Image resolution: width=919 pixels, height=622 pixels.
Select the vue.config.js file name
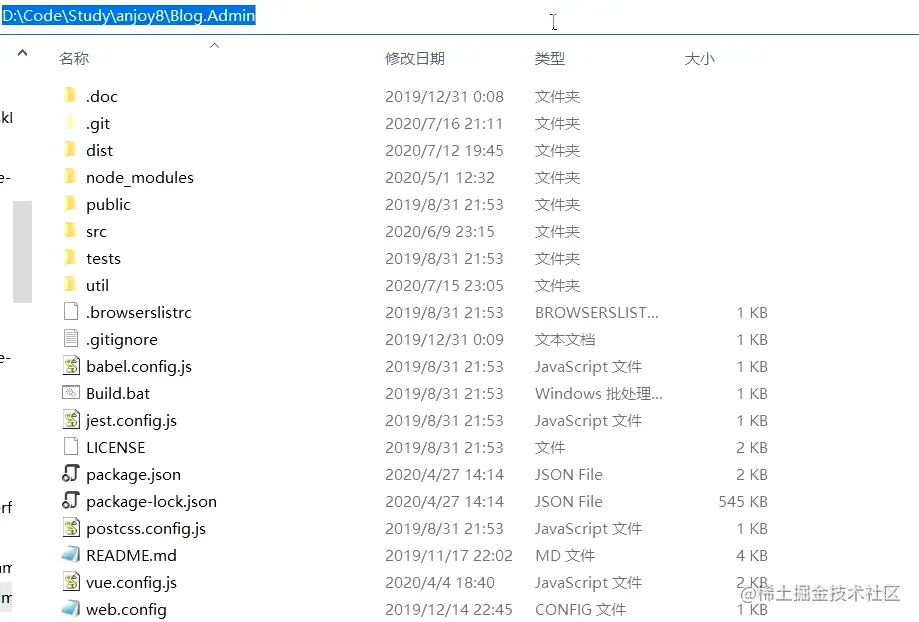[x=131, y=582]
